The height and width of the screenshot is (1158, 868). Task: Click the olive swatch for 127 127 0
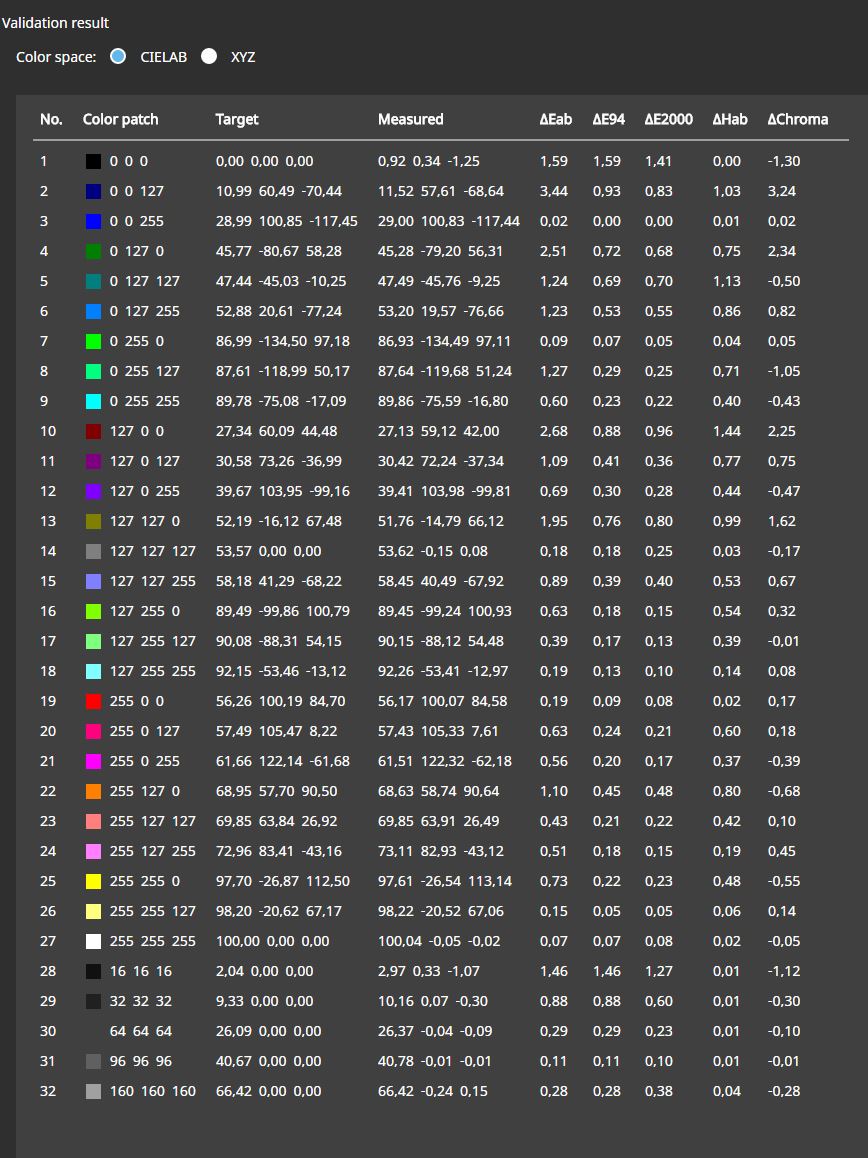[x=93, y=521]
